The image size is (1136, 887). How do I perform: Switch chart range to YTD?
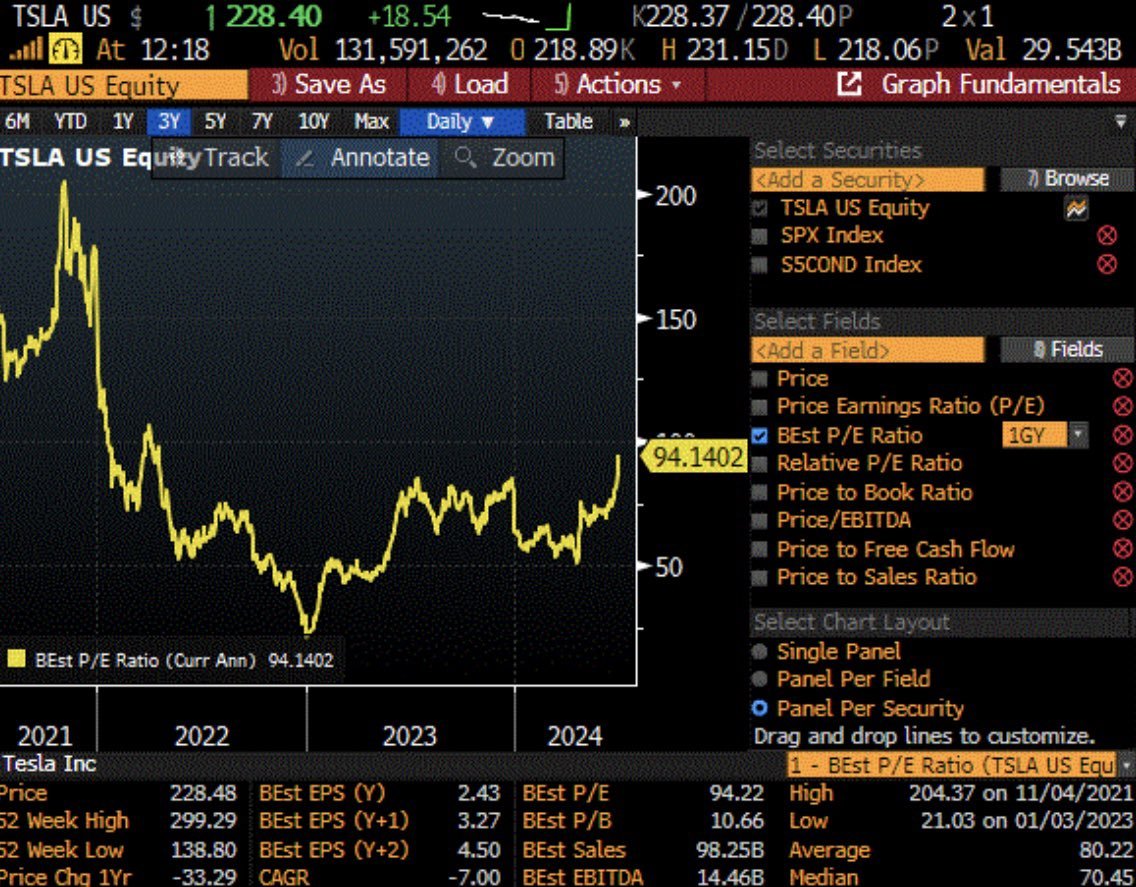pos(70,122)
